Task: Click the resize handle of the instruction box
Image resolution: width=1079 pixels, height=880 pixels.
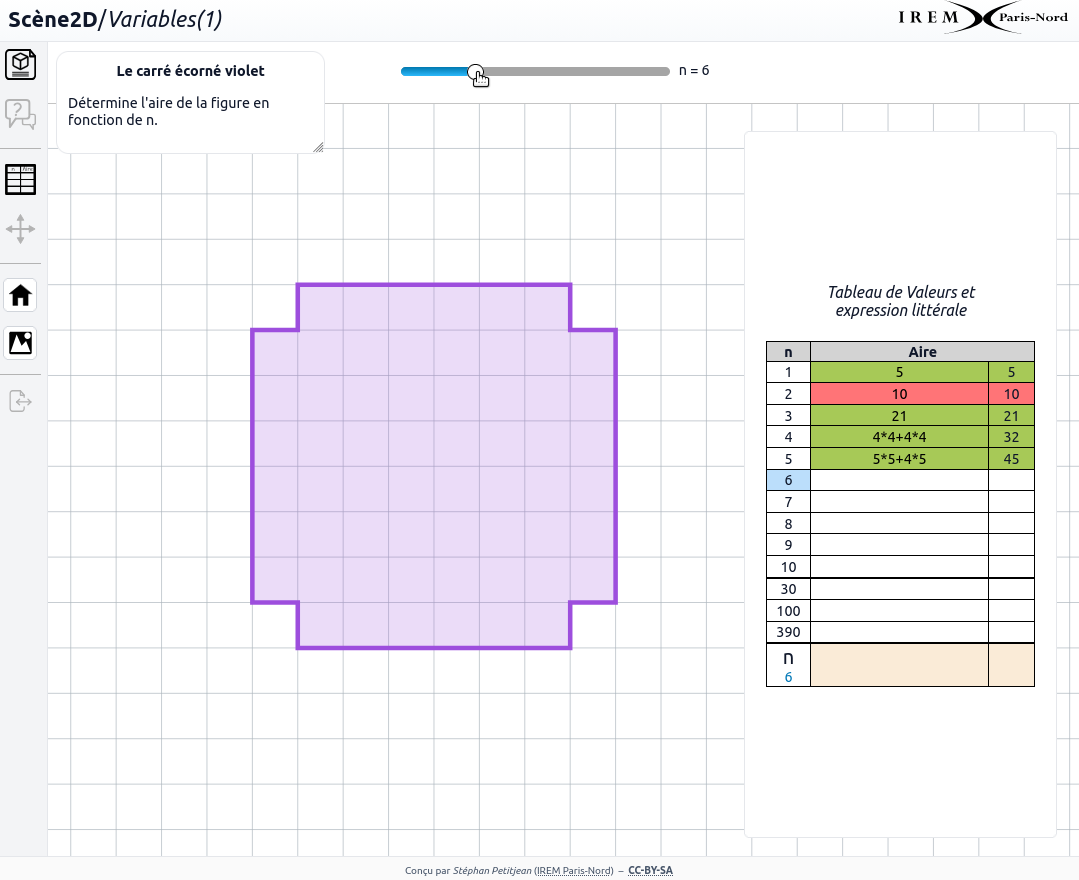Action: pos(318,147)
